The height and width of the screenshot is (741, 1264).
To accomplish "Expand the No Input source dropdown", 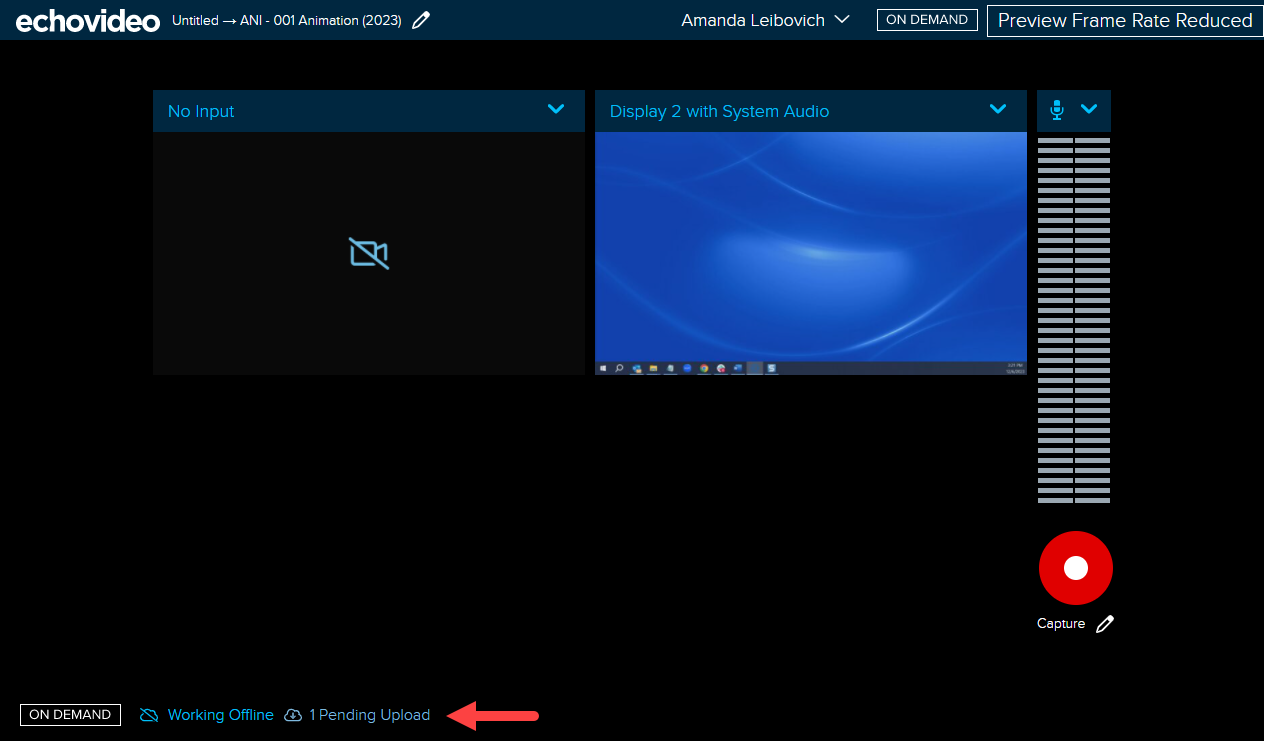I will (556, 110).
